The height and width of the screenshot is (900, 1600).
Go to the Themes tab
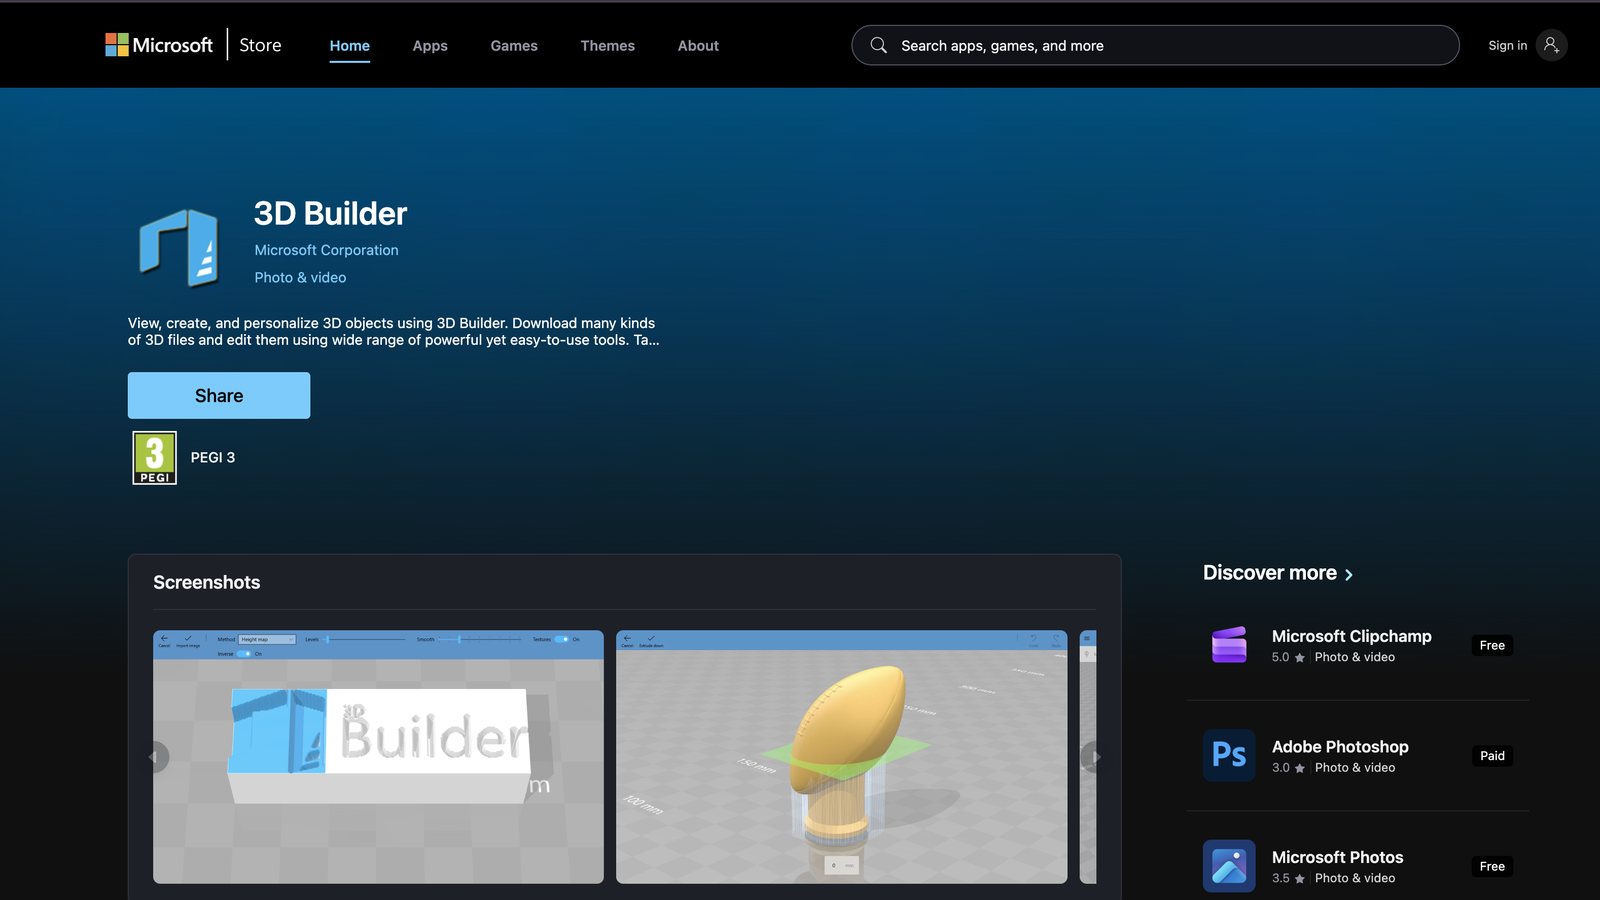point(608,46)
